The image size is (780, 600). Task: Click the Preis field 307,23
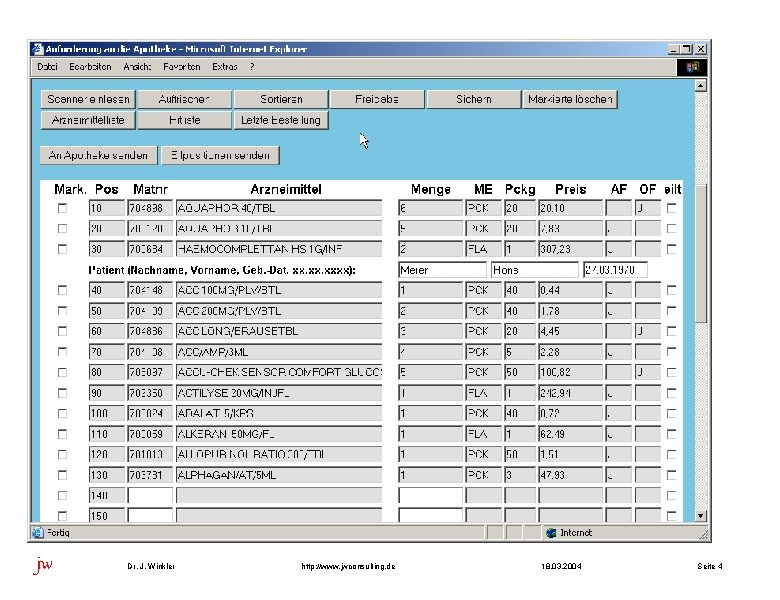click(570, 249)
